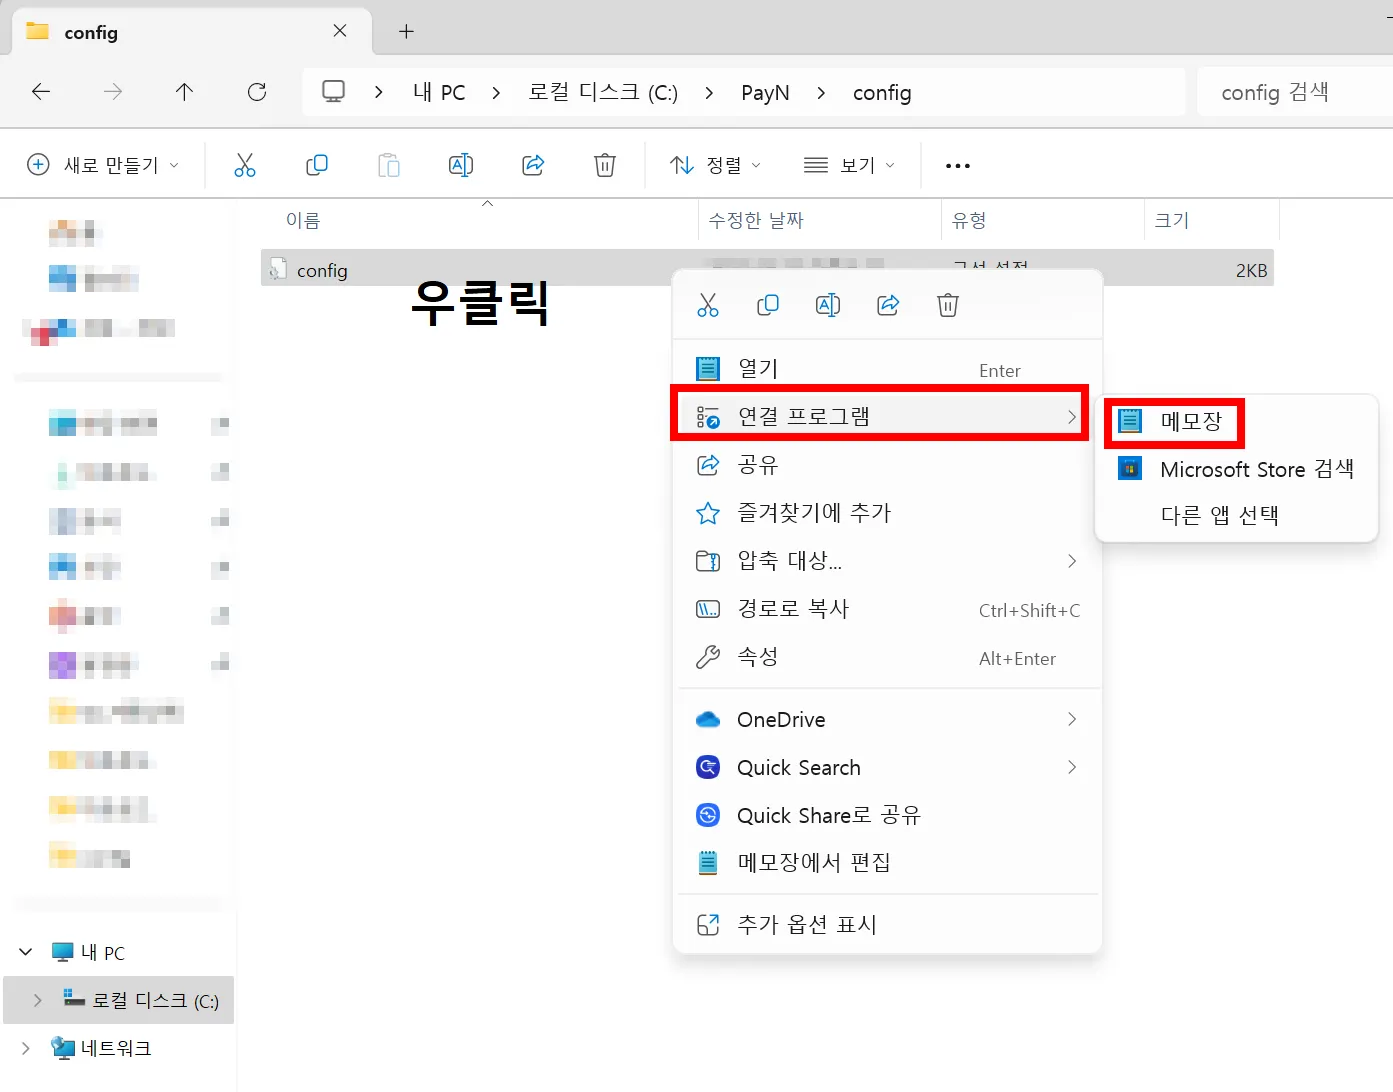The width and height of the screenshot is (1393, 1092).
Task: Refresh the config folder view
Action: click(x=257, y=92)
